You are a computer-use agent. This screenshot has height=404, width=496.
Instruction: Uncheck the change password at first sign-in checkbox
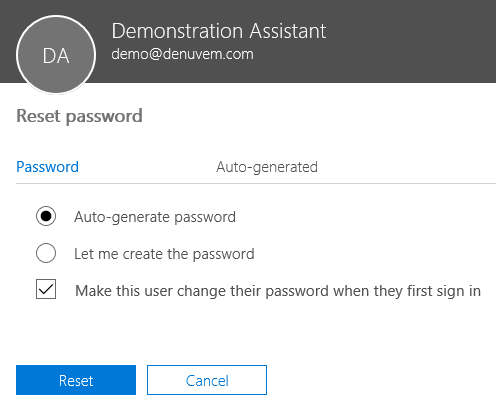click(x=46, y=289)
